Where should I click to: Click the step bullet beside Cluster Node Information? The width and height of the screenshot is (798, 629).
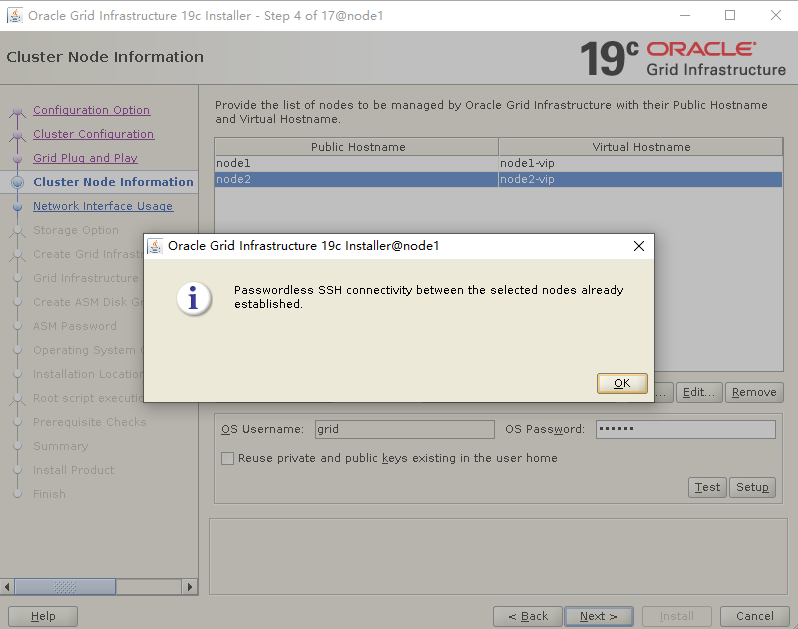17,182
